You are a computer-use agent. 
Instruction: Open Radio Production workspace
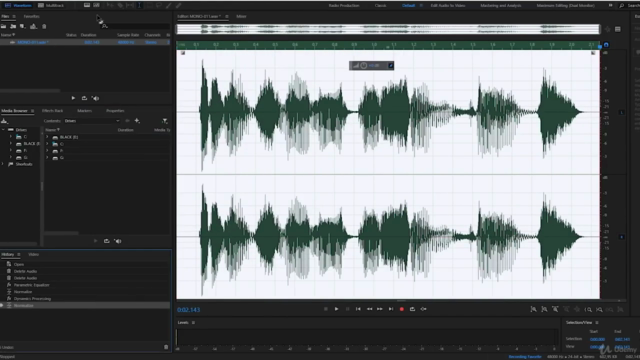point(344,5)
